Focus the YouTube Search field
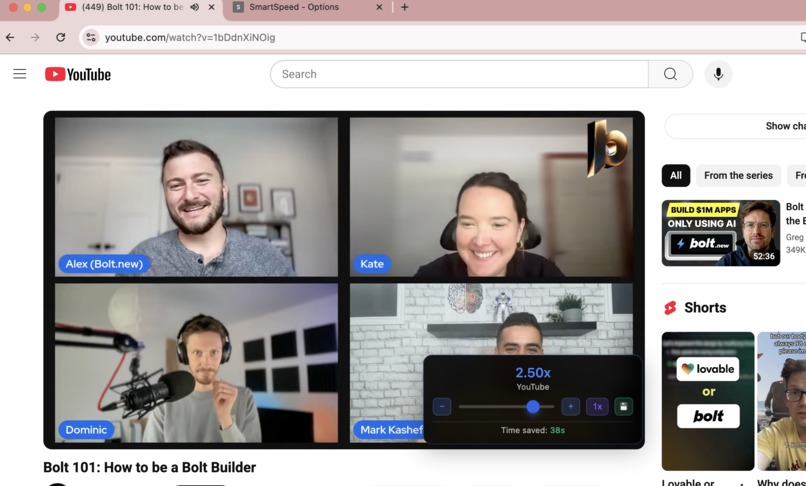Image resolution: width=806 pixels, height=486 pixels. 460,74
